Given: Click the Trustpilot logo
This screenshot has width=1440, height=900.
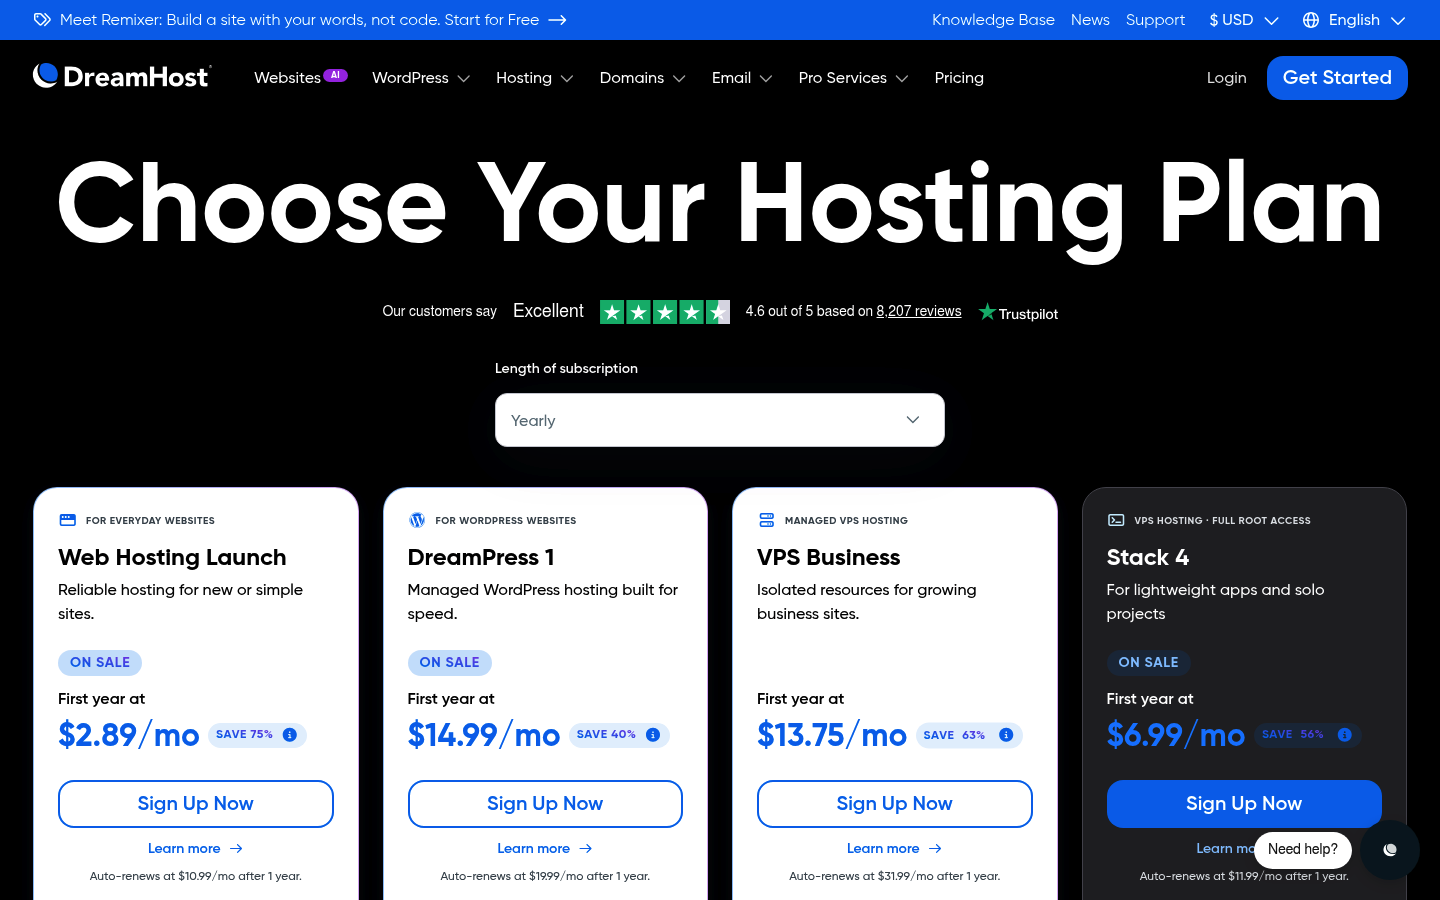Looking at the screenshot, I should (x=1018, y=313).
